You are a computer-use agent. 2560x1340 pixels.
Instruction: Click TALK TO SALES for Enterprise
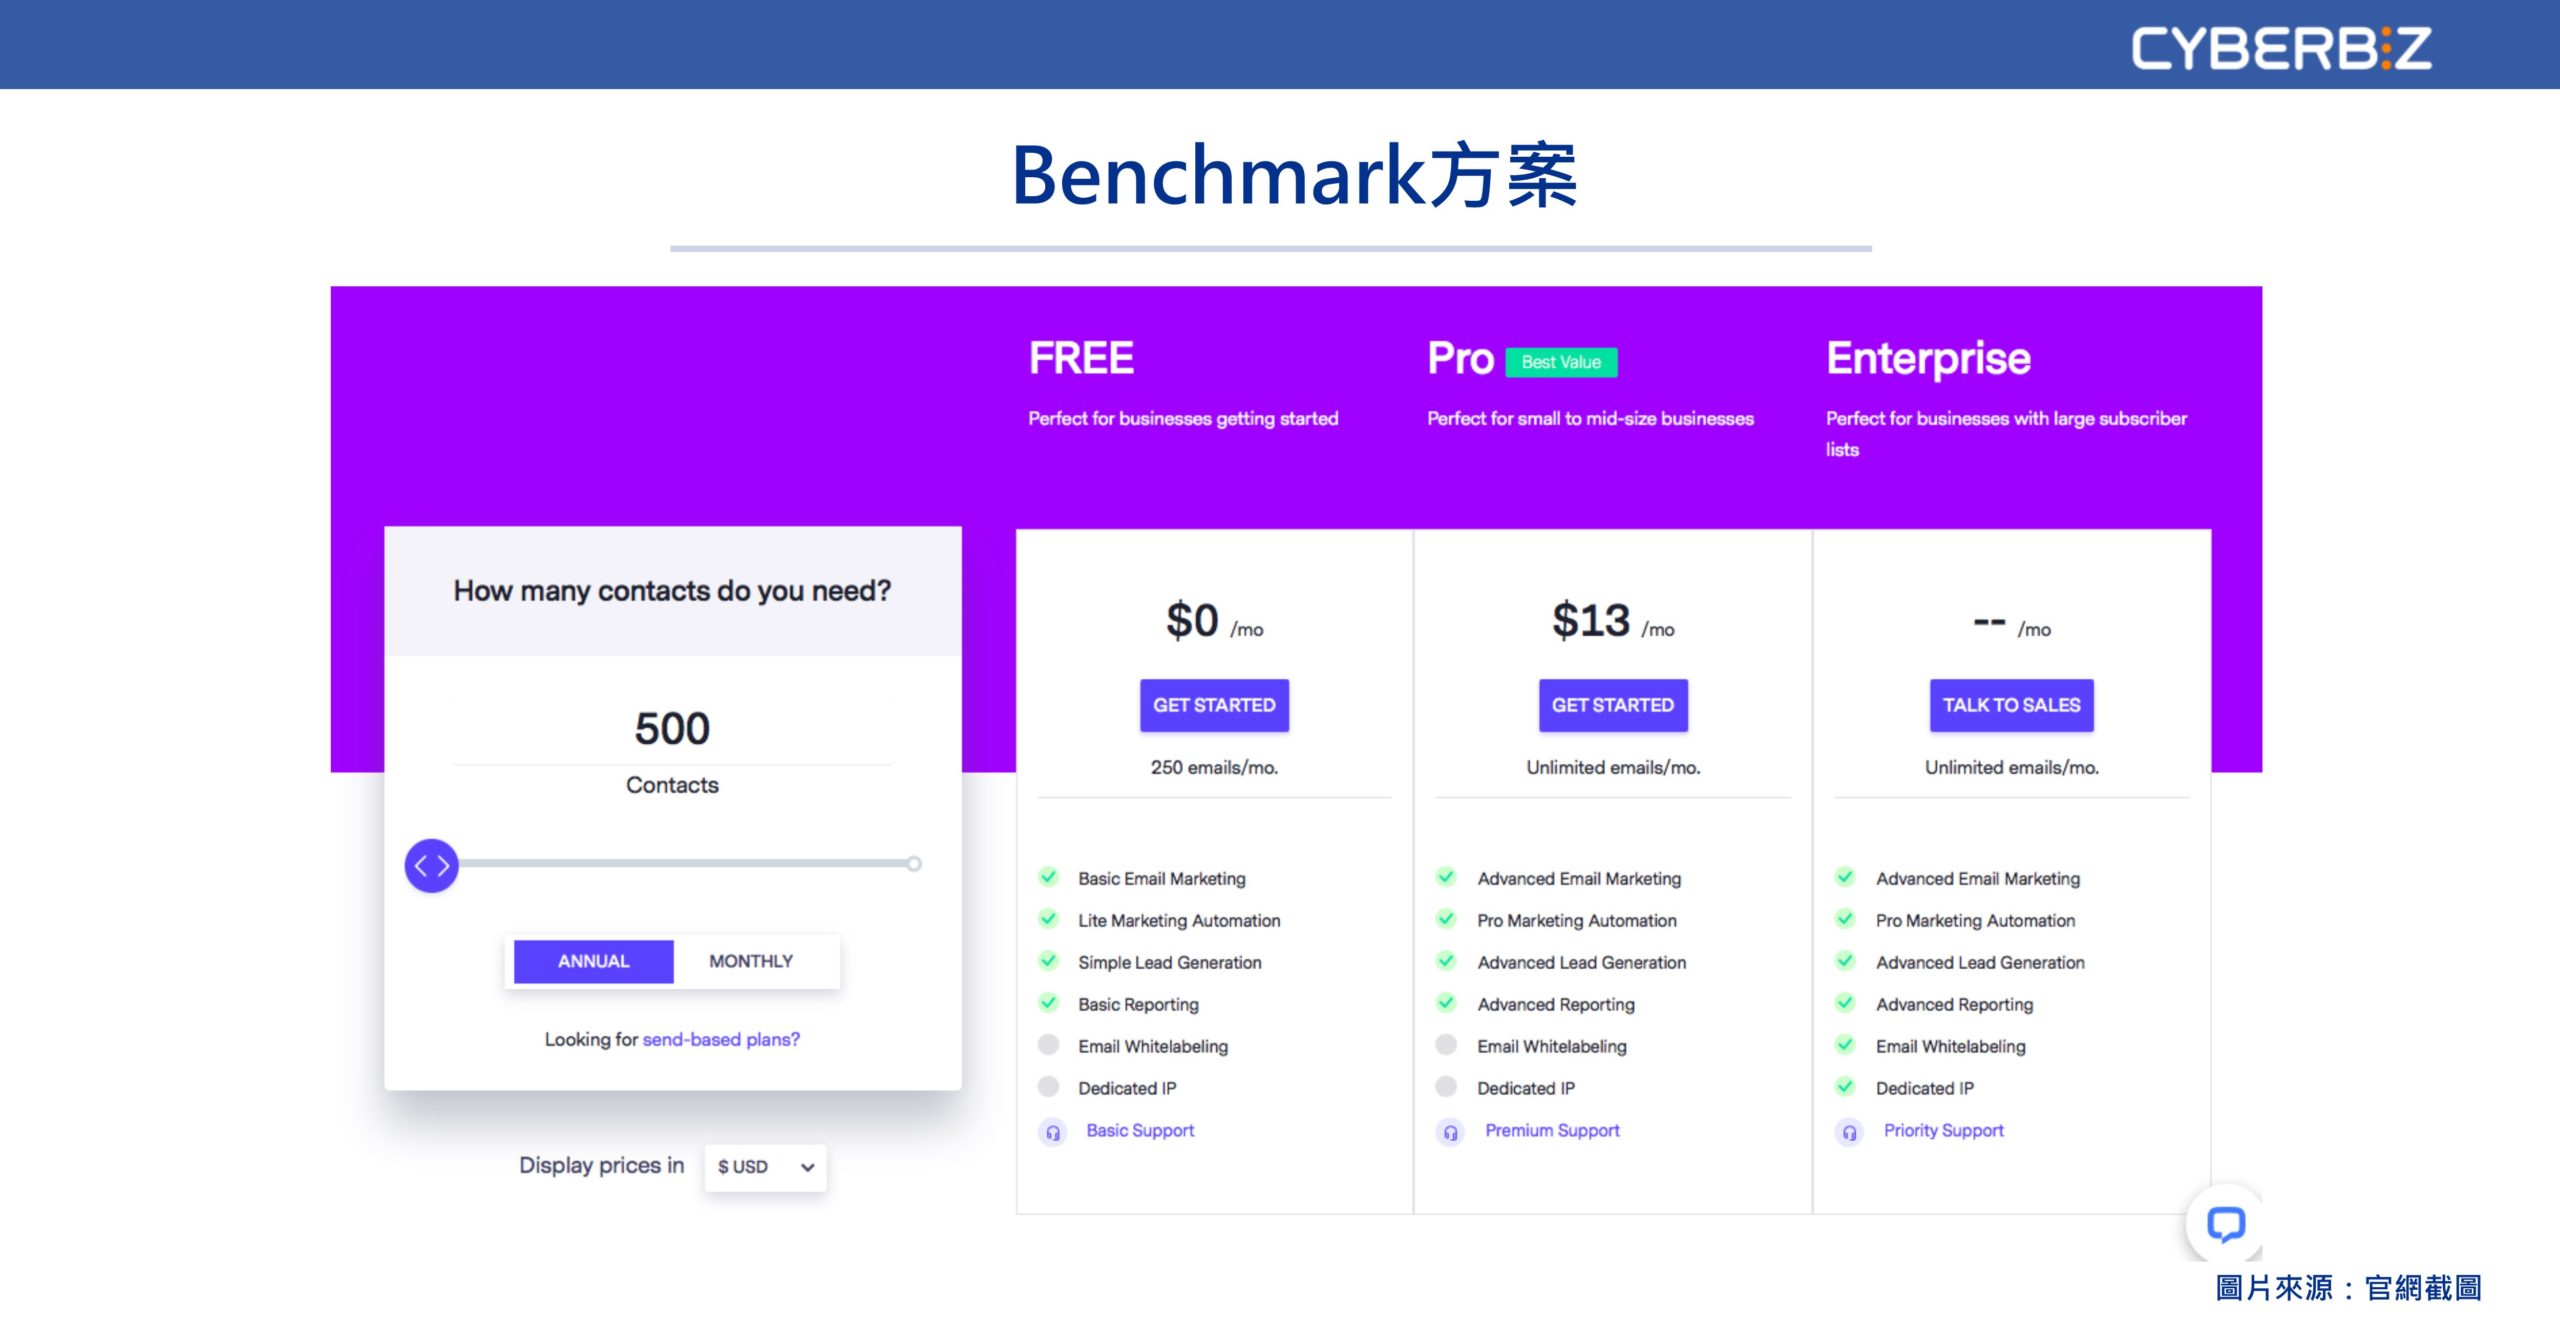pyautogui.click(x=2011, y=705)
